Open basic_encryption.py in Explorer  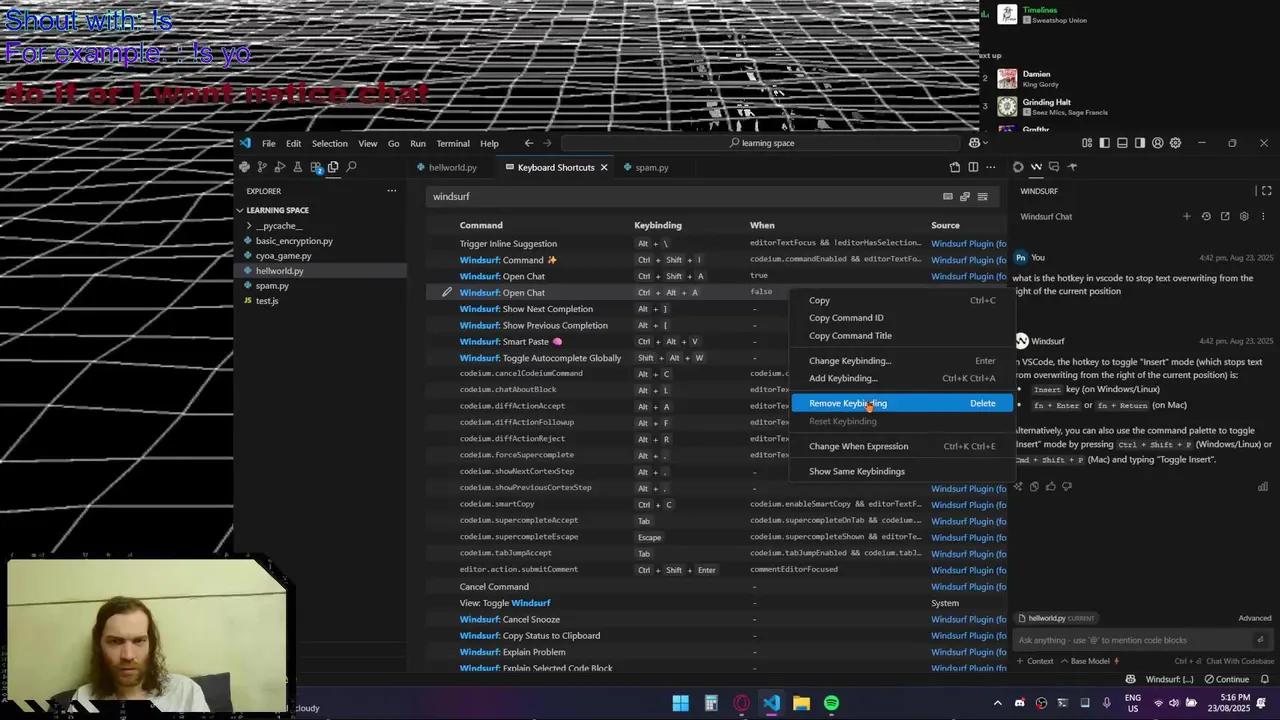click(294, 241)
